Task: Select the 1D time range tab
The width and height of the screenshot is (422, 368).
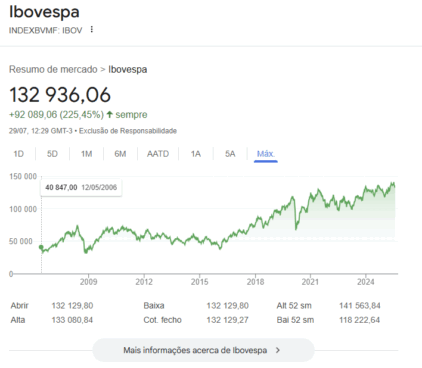Action: (x=19, y=154)
